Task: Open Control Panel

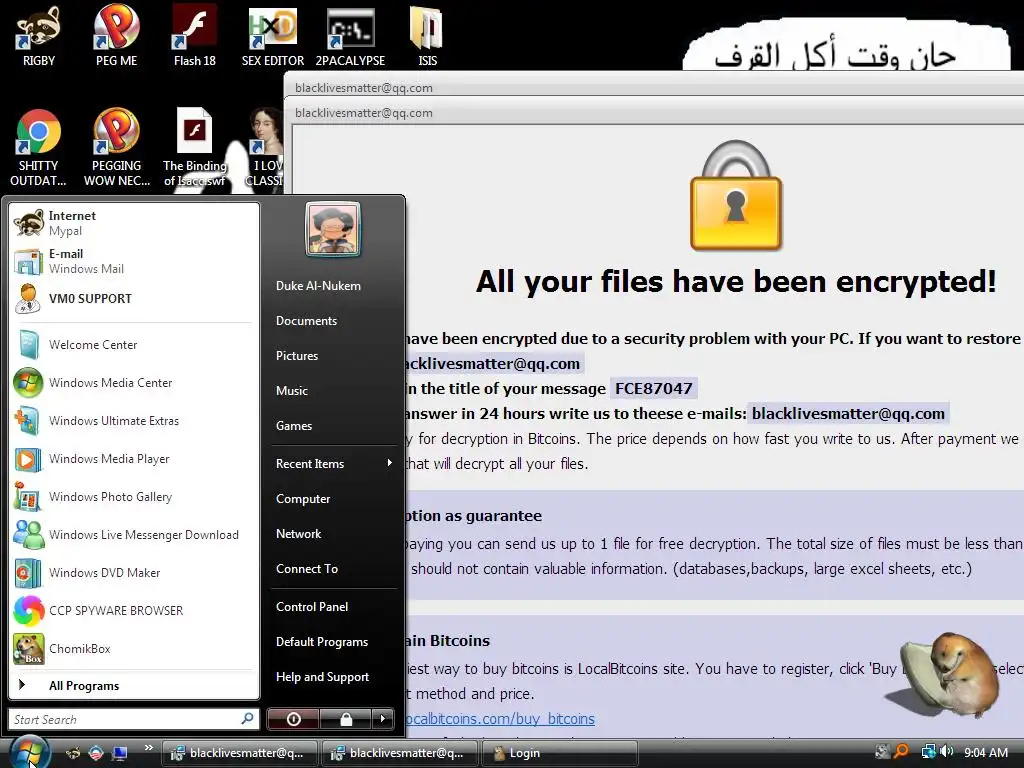Action: 312,607
